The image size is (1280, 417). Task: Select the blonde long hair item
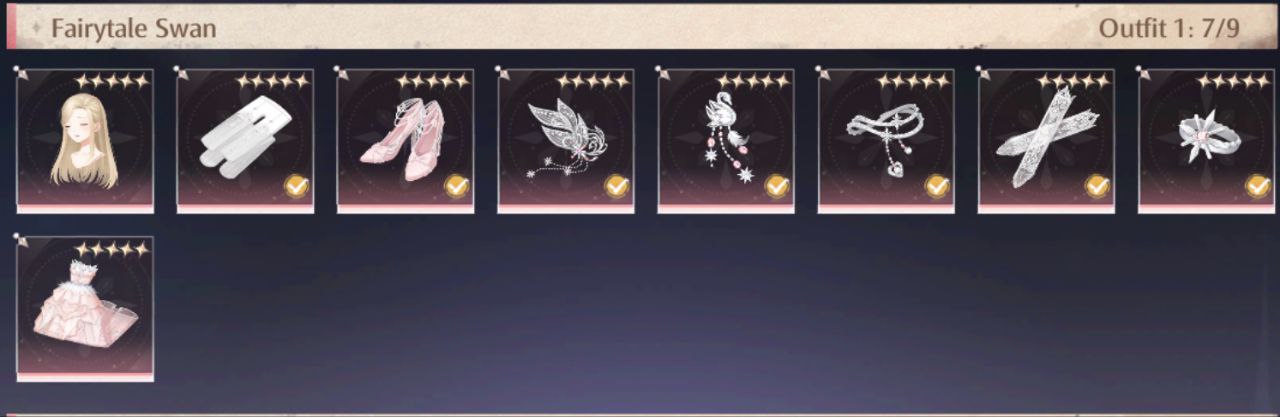[x=85, y=140]
